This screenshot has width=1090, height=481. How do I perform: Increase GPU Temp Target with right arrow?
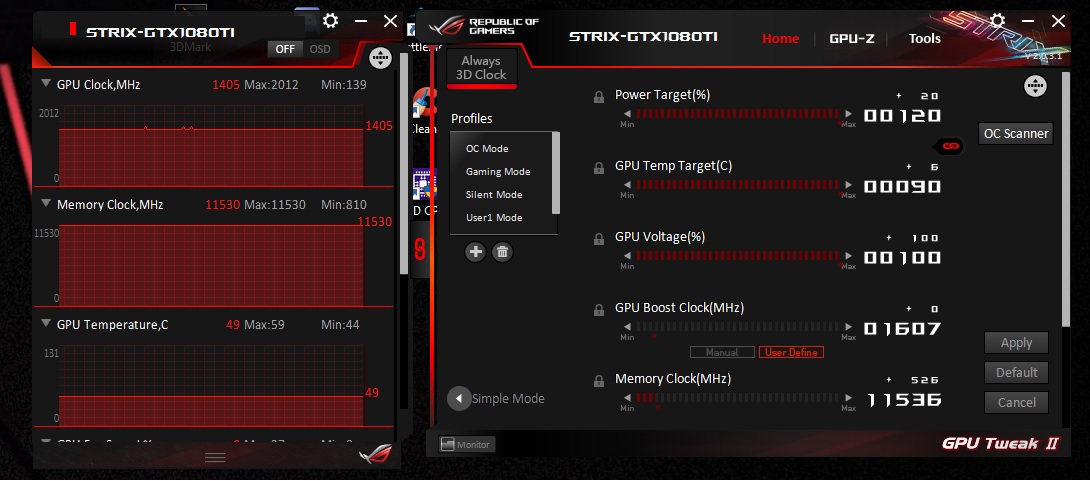848,185
